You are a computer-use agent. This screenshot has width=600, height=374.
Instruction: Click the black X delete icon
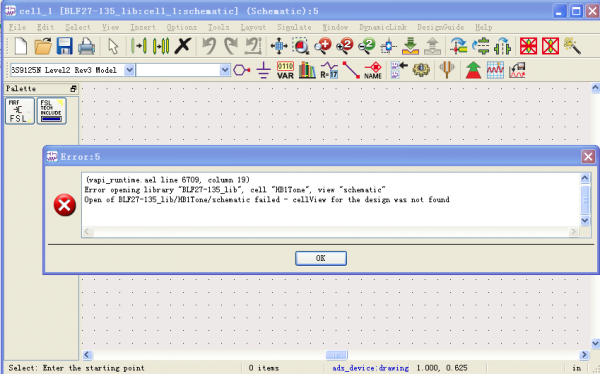coord(183,46)
